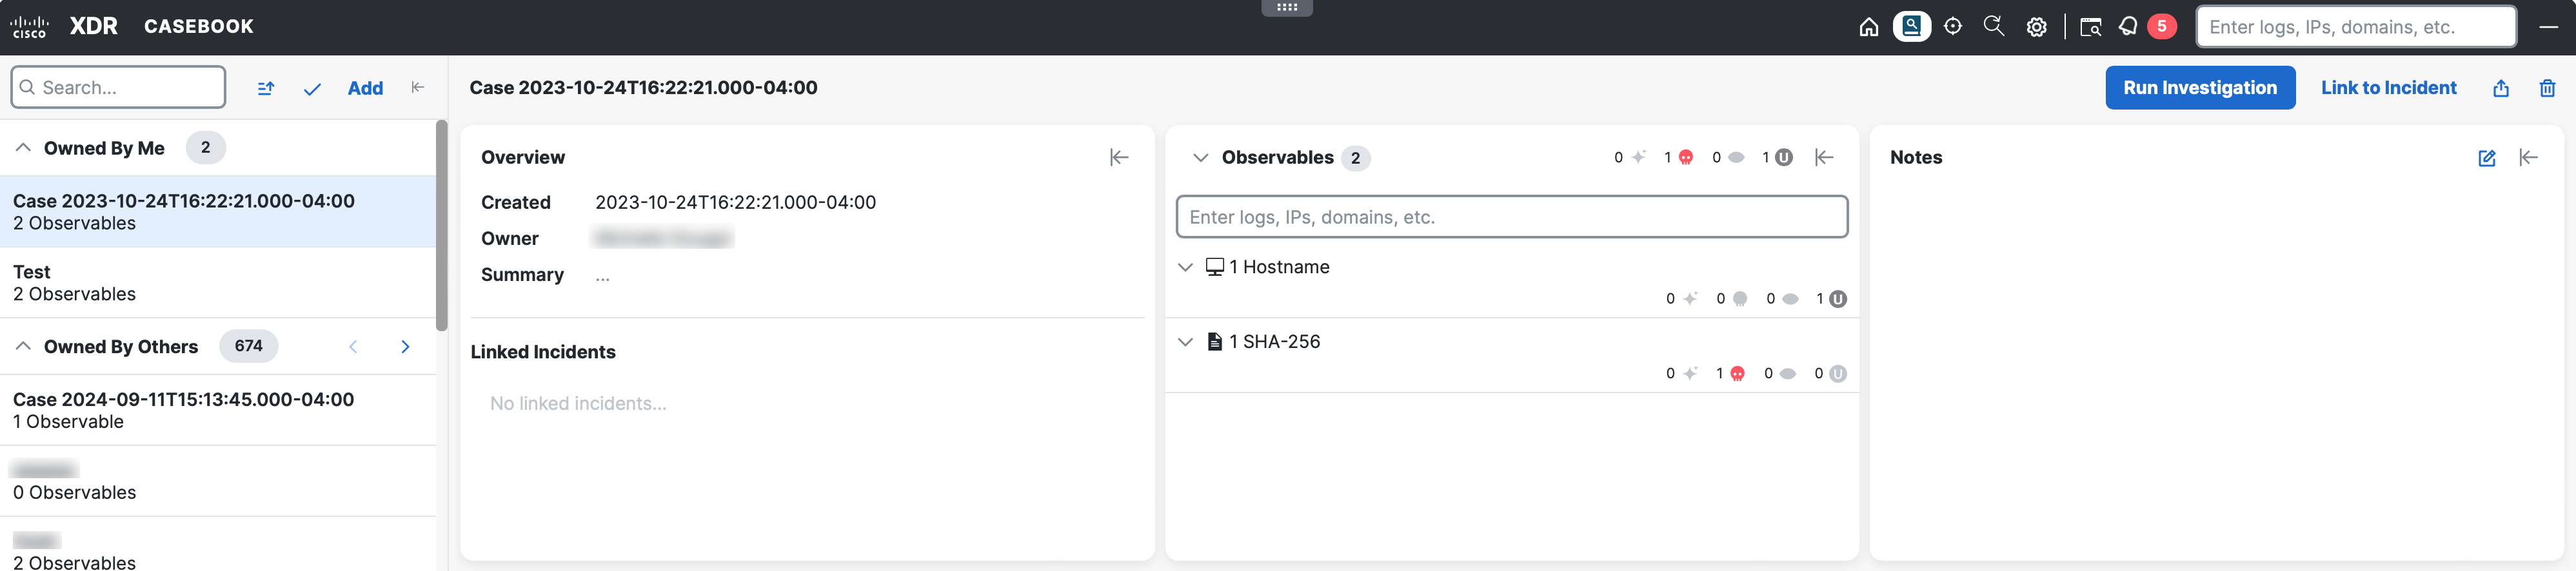Click the Home icon in top bar
Image resolution: width=2576 pixels, height=571 pixels.
click(x=1868, y=27)
